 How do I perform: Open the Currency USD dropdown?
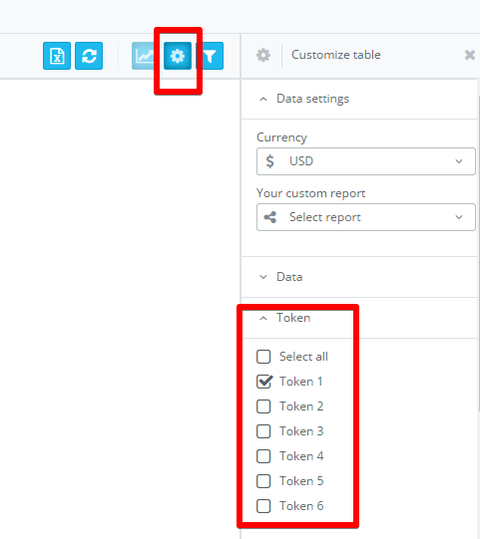[x=366, y=161]
